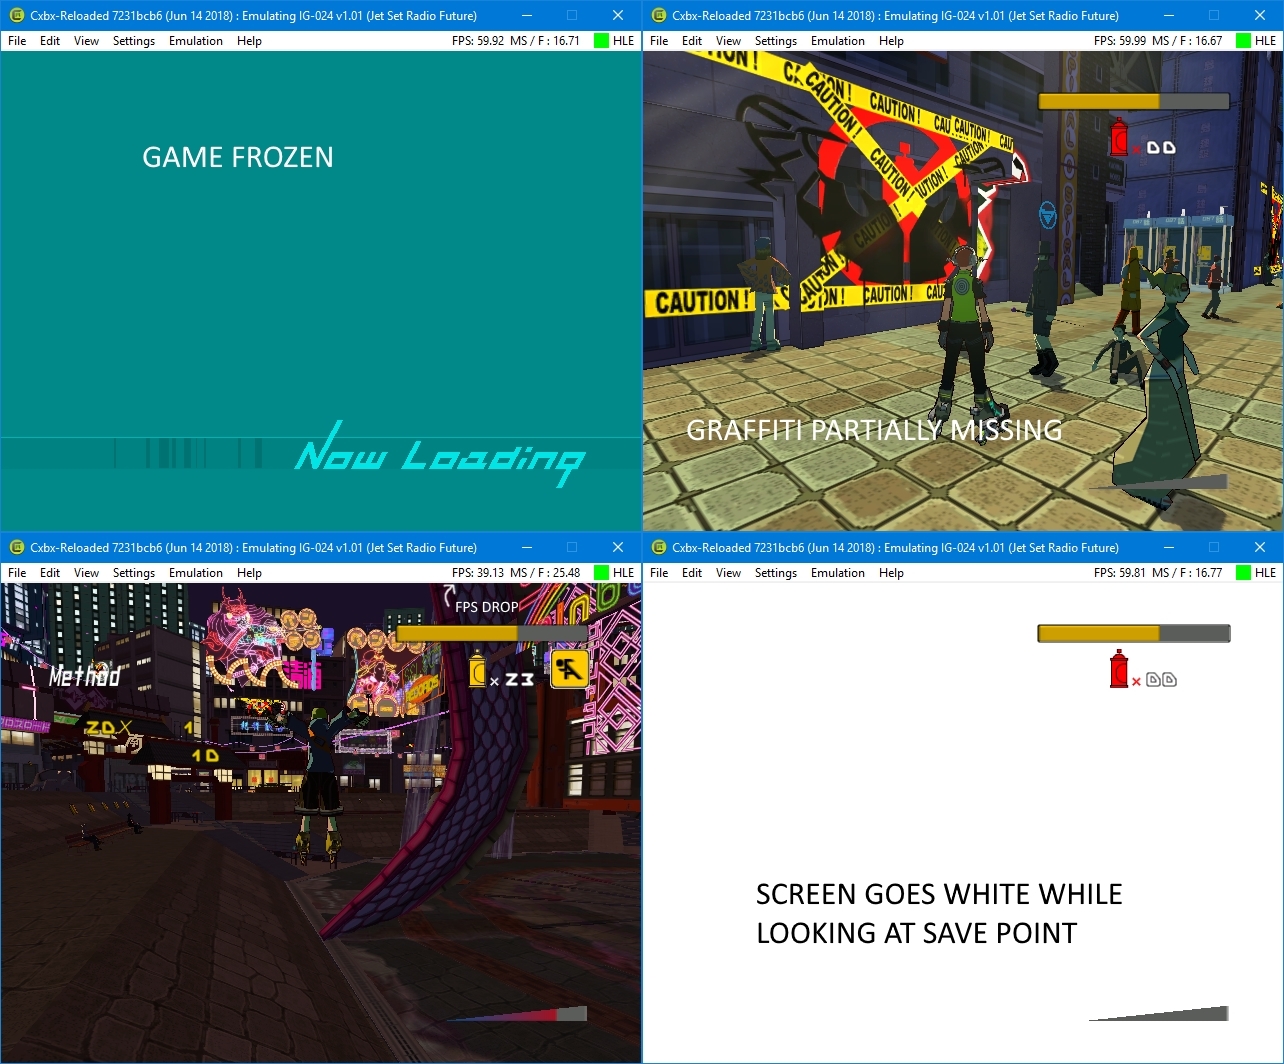Viewport: 1284px width, 1064px height.
Task: Open File menu in the Now Loading window
Action: point(17,41)
